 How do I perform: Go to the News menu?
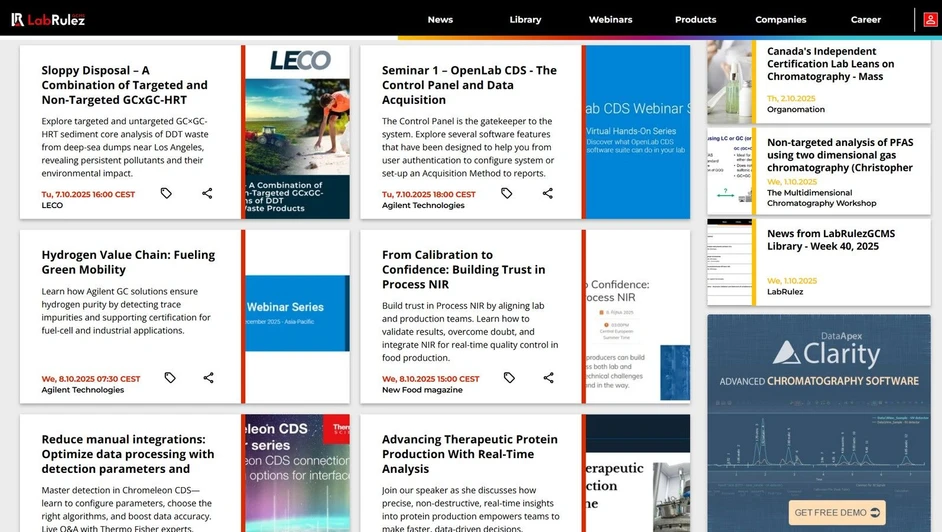[x=440, y=19]
